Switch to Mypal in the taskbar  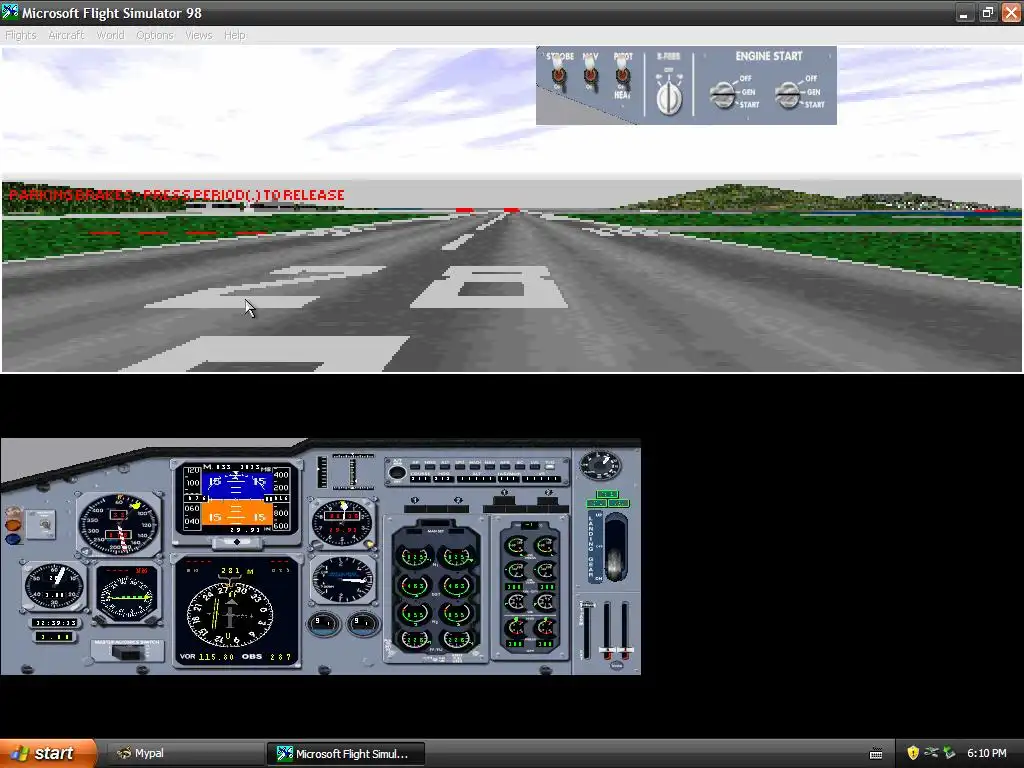point(184,754)
